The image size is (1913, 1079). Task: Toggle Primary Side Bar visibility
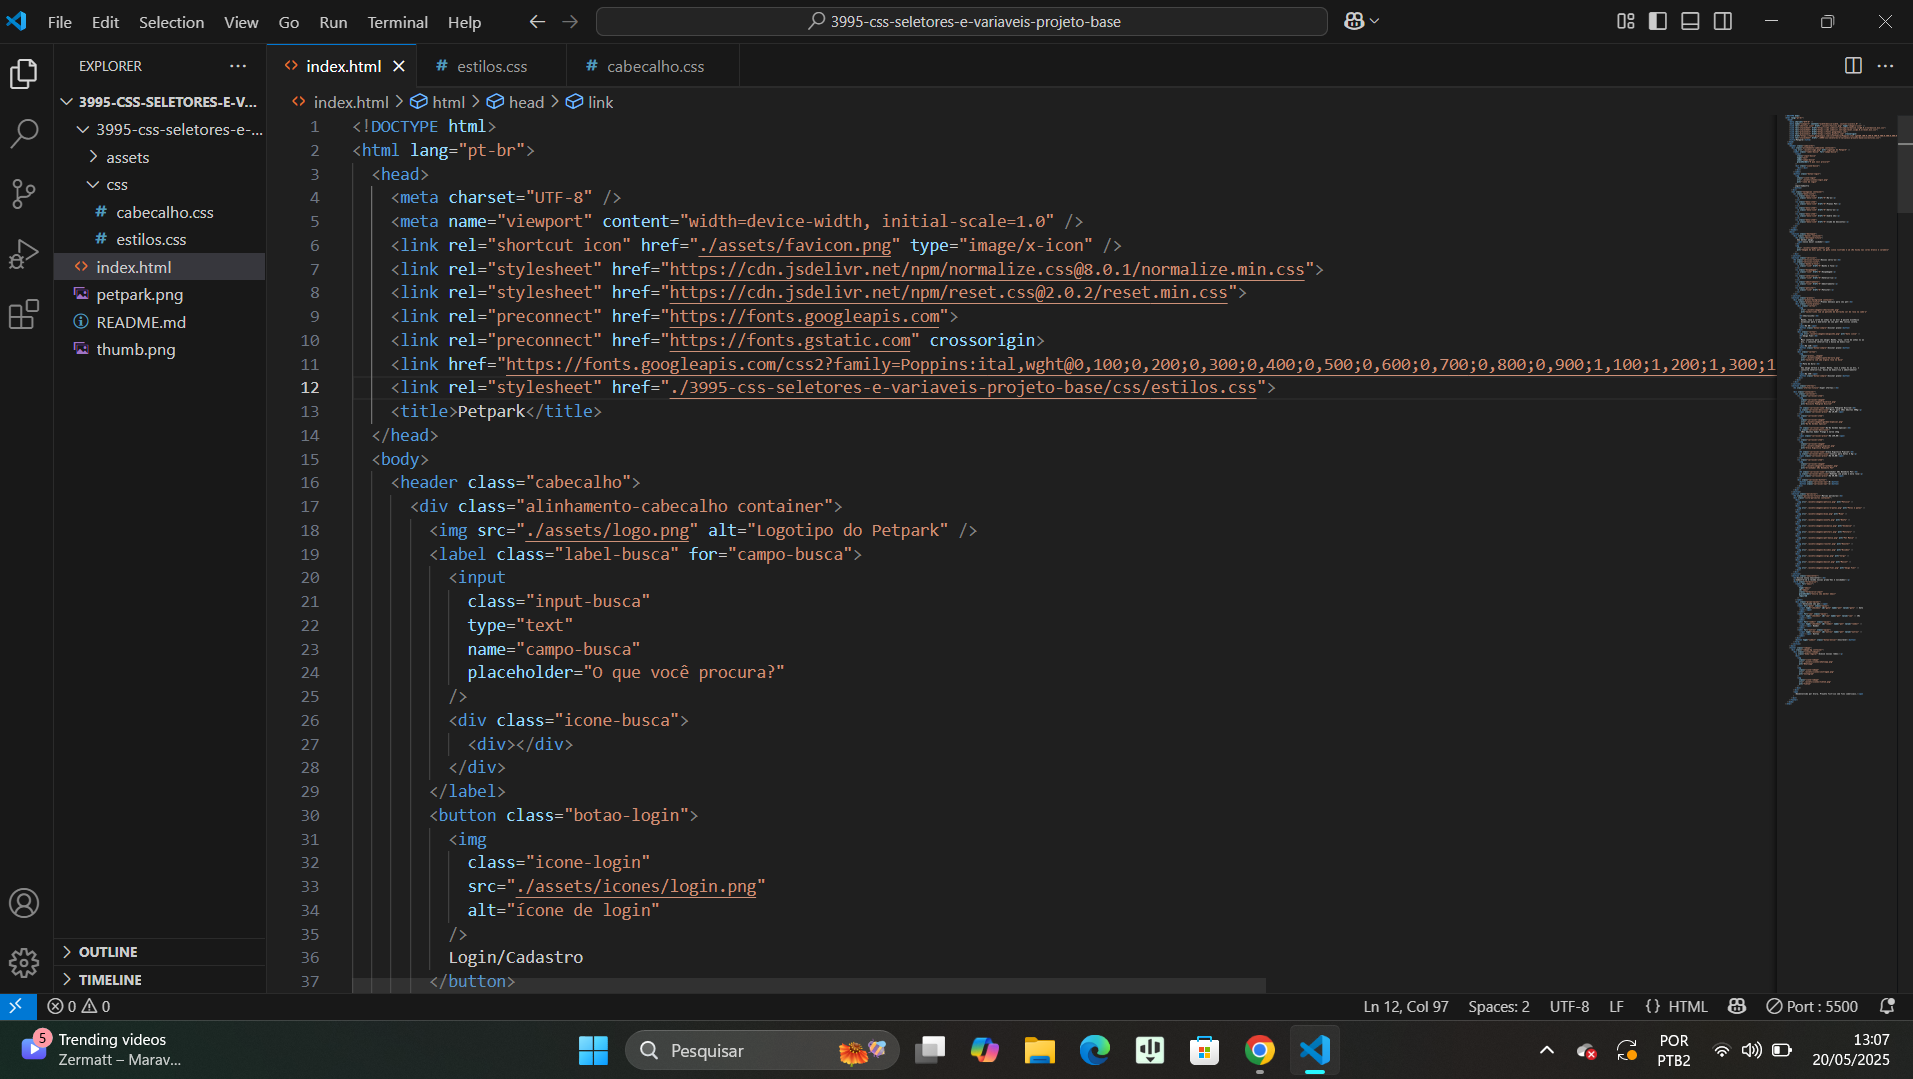click(1658, 21)
